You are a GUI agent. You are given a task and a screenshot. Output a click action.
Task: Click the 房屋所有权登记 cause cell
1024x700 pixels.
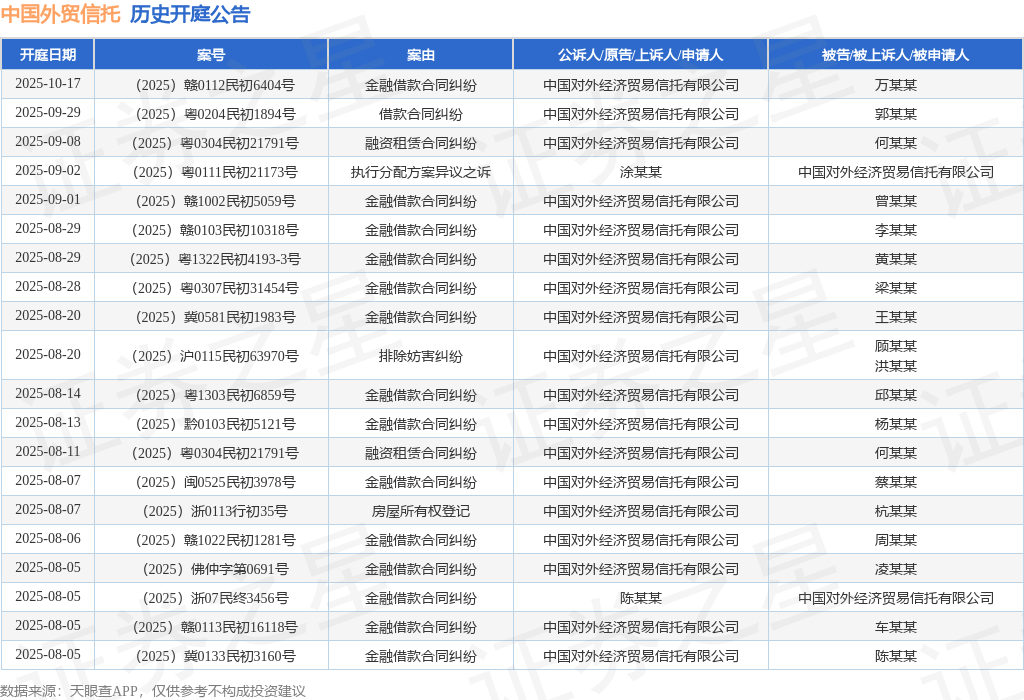click(421, 511)
